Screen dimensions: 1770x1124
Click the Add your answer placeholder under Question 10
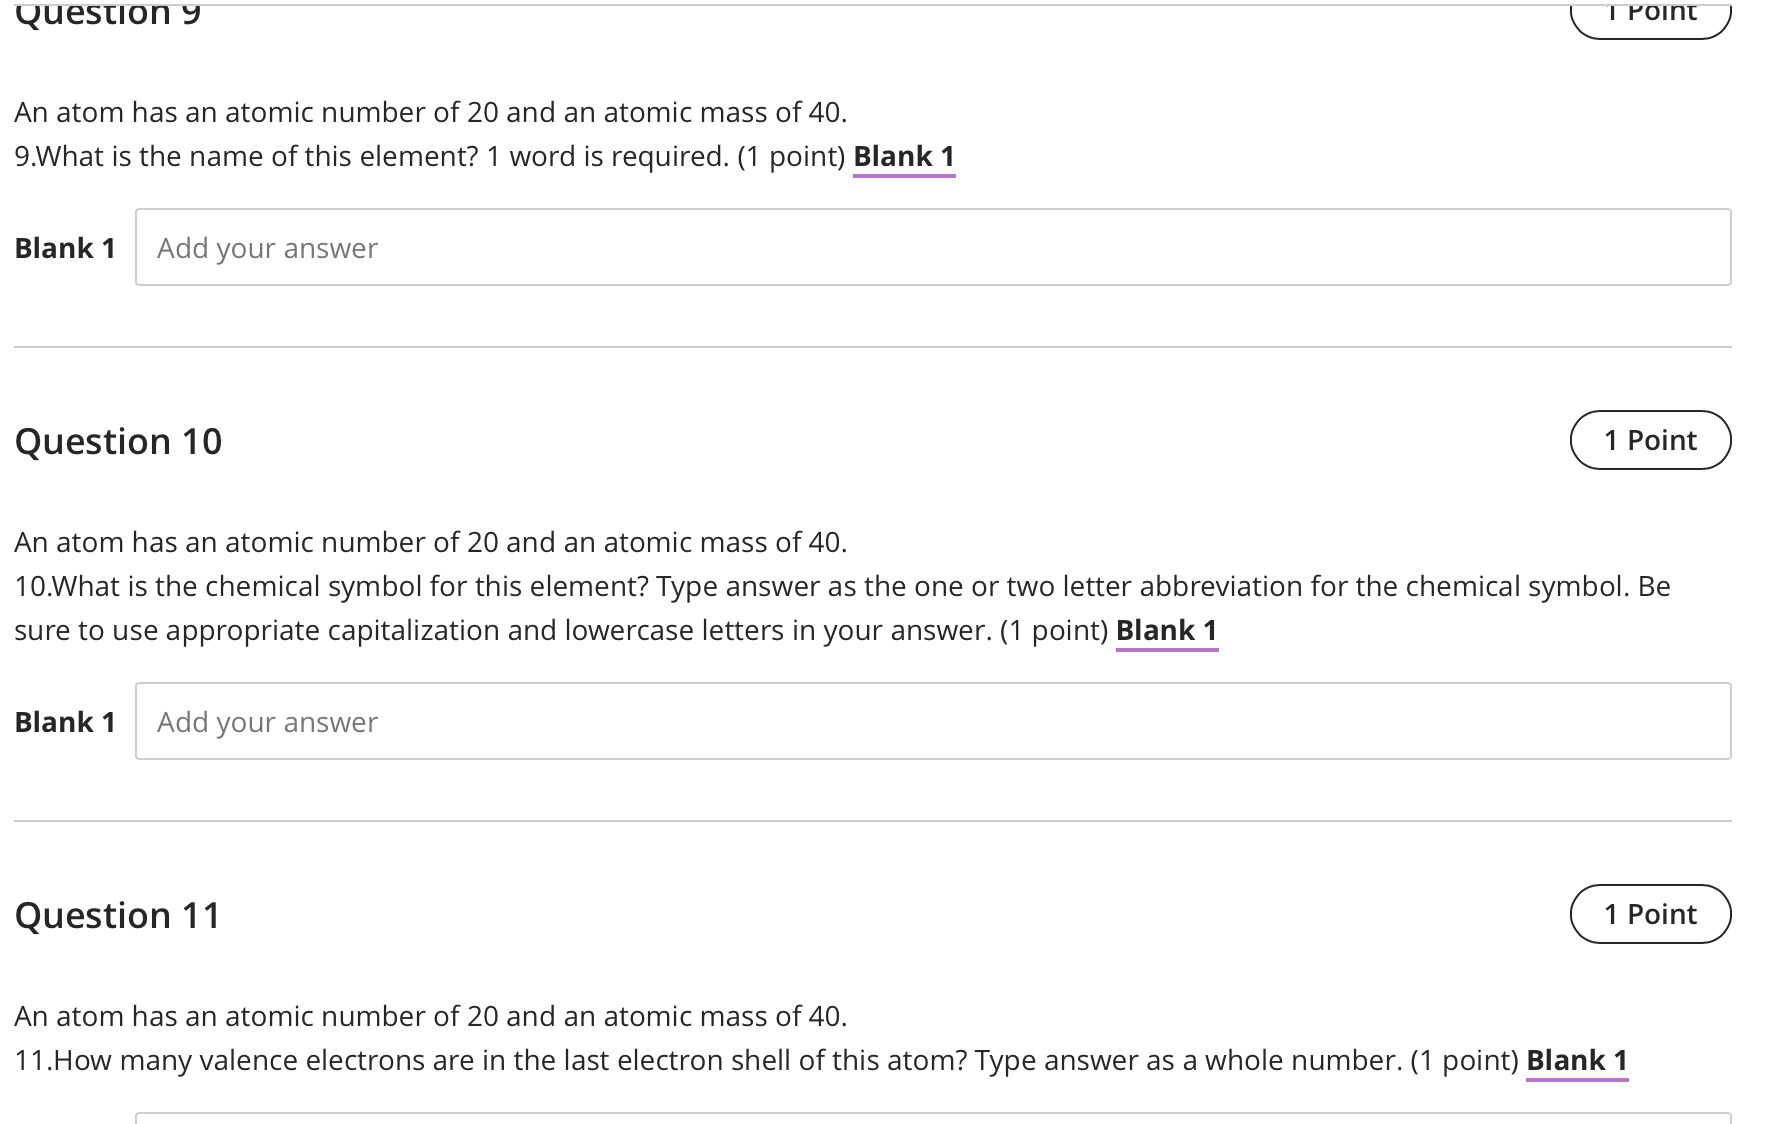pos(265,721)
